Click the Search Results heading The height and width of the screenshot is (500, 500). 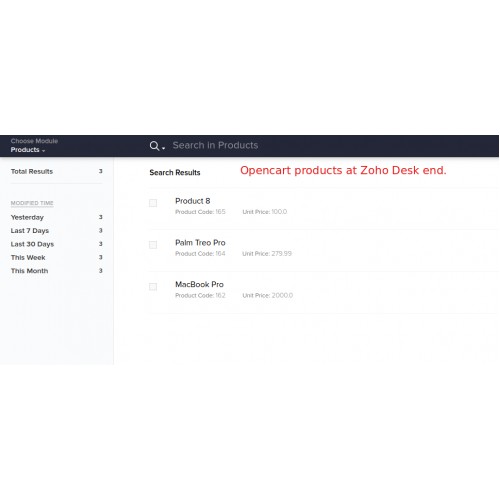pos(175,172)
